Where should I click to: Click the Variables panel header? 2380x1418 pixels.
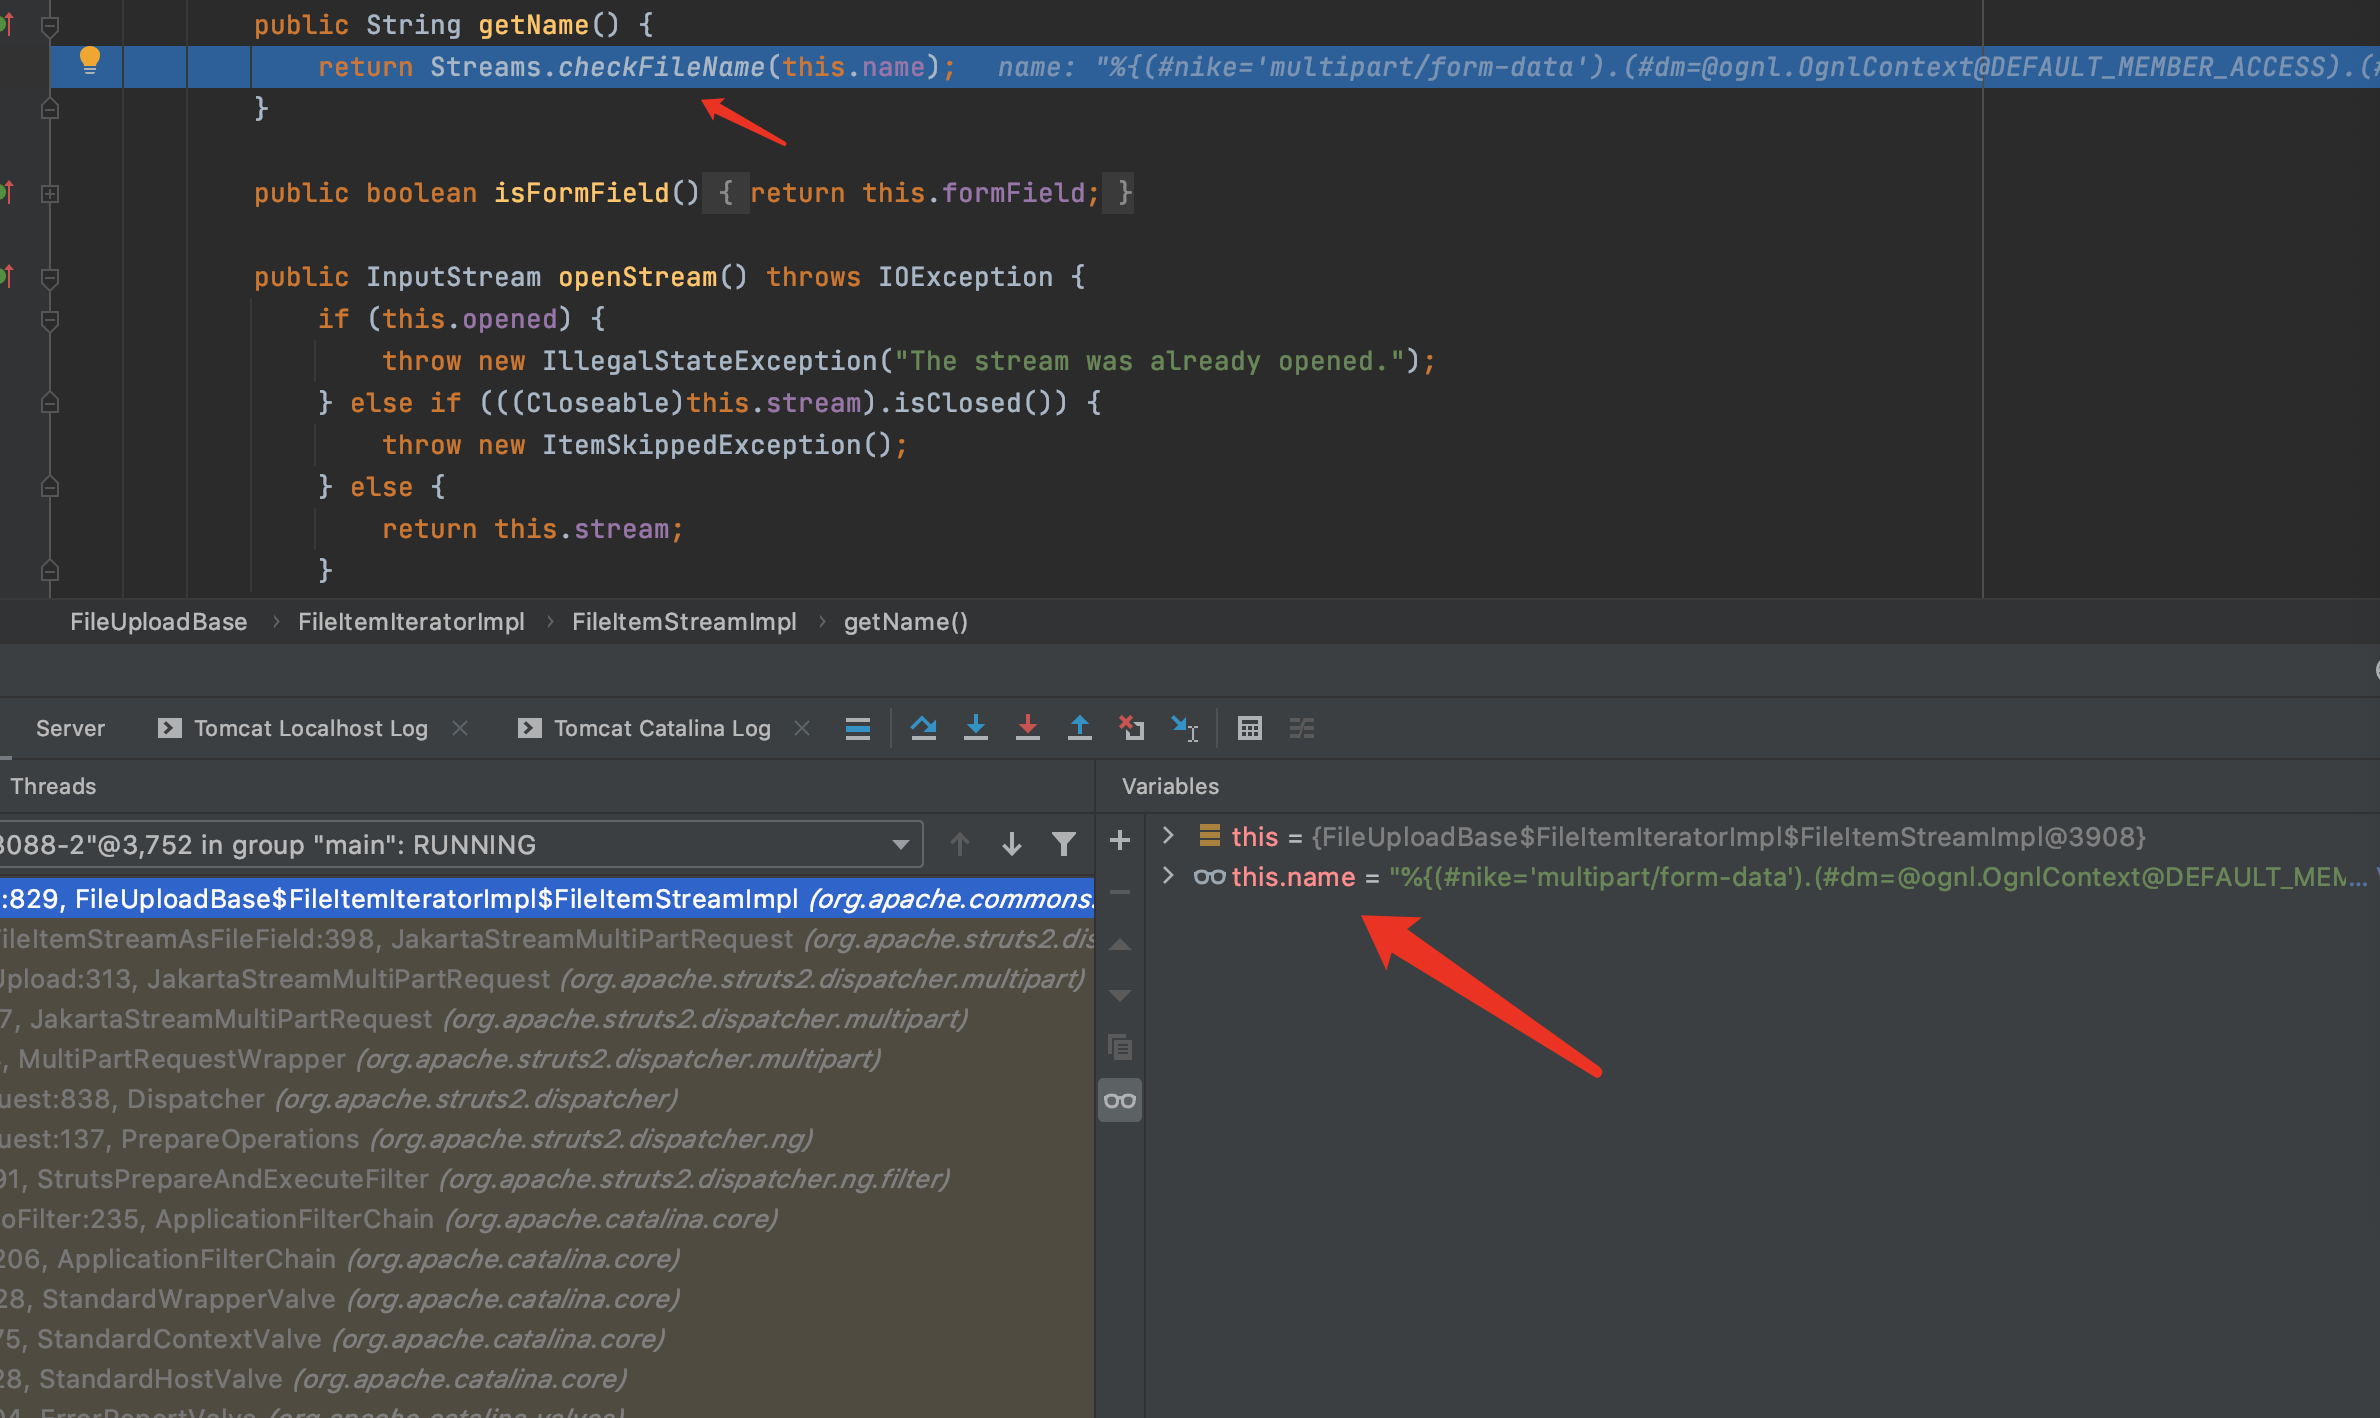click(x=1170, y=786)
